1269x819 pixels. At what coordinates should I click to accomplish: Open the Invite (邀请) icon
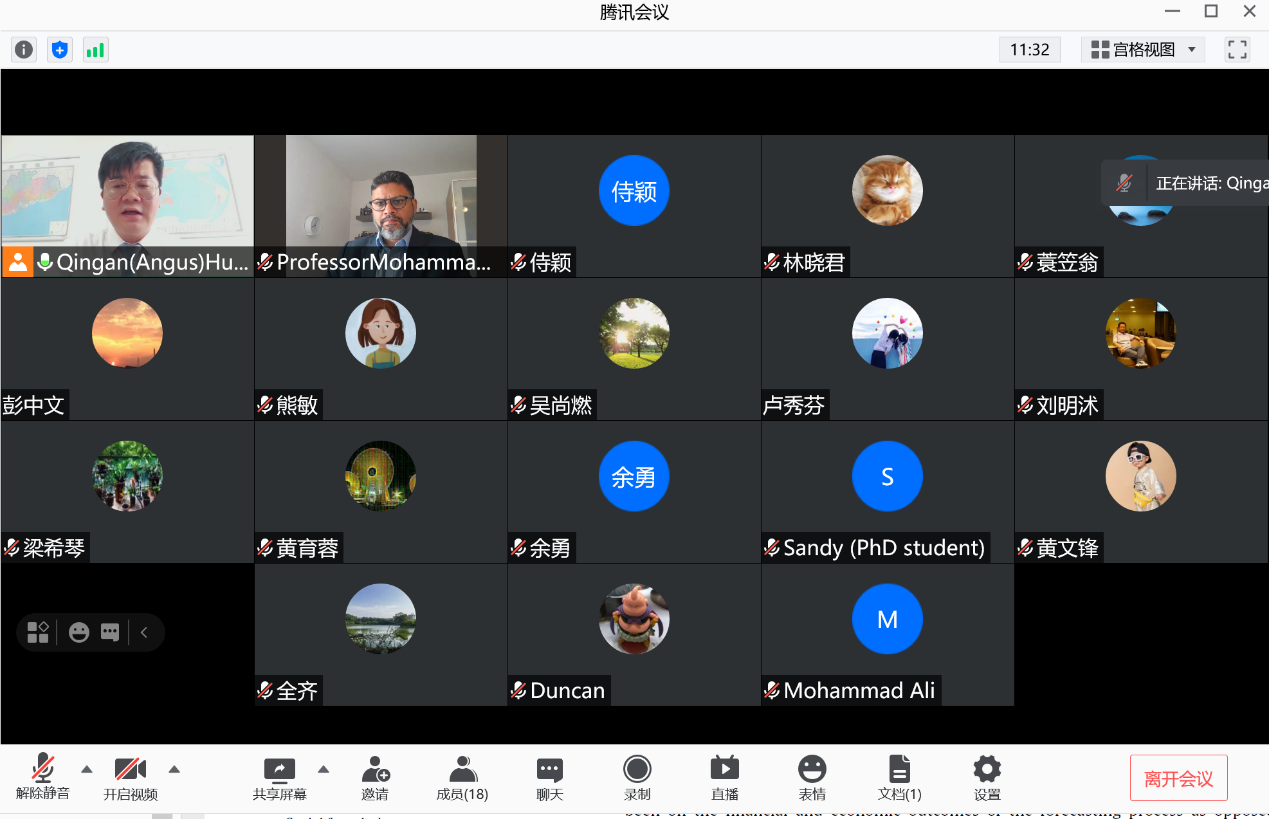375,778
